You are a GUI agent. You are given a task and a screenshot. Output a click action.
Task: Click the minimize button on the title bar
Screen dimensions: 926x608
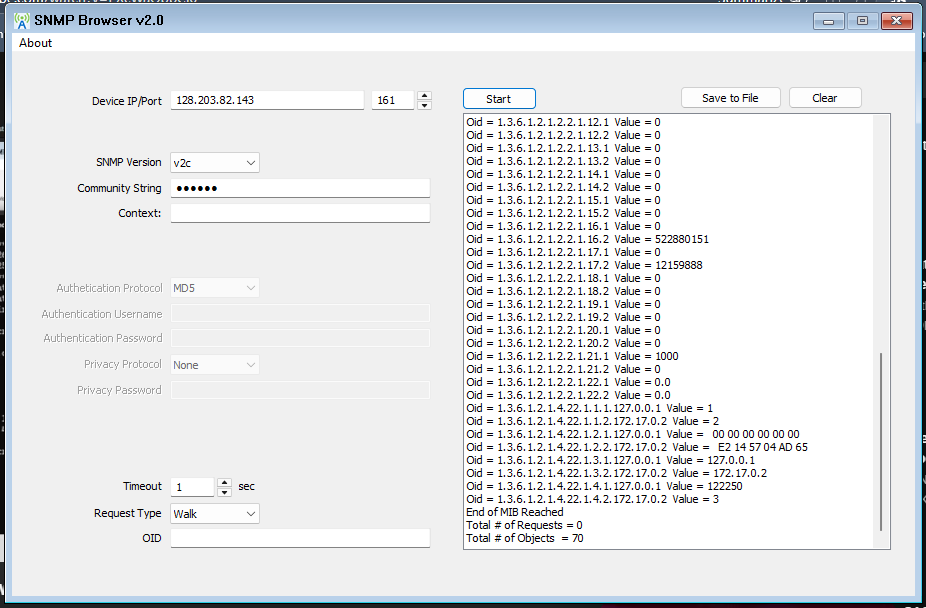point(828,20)
